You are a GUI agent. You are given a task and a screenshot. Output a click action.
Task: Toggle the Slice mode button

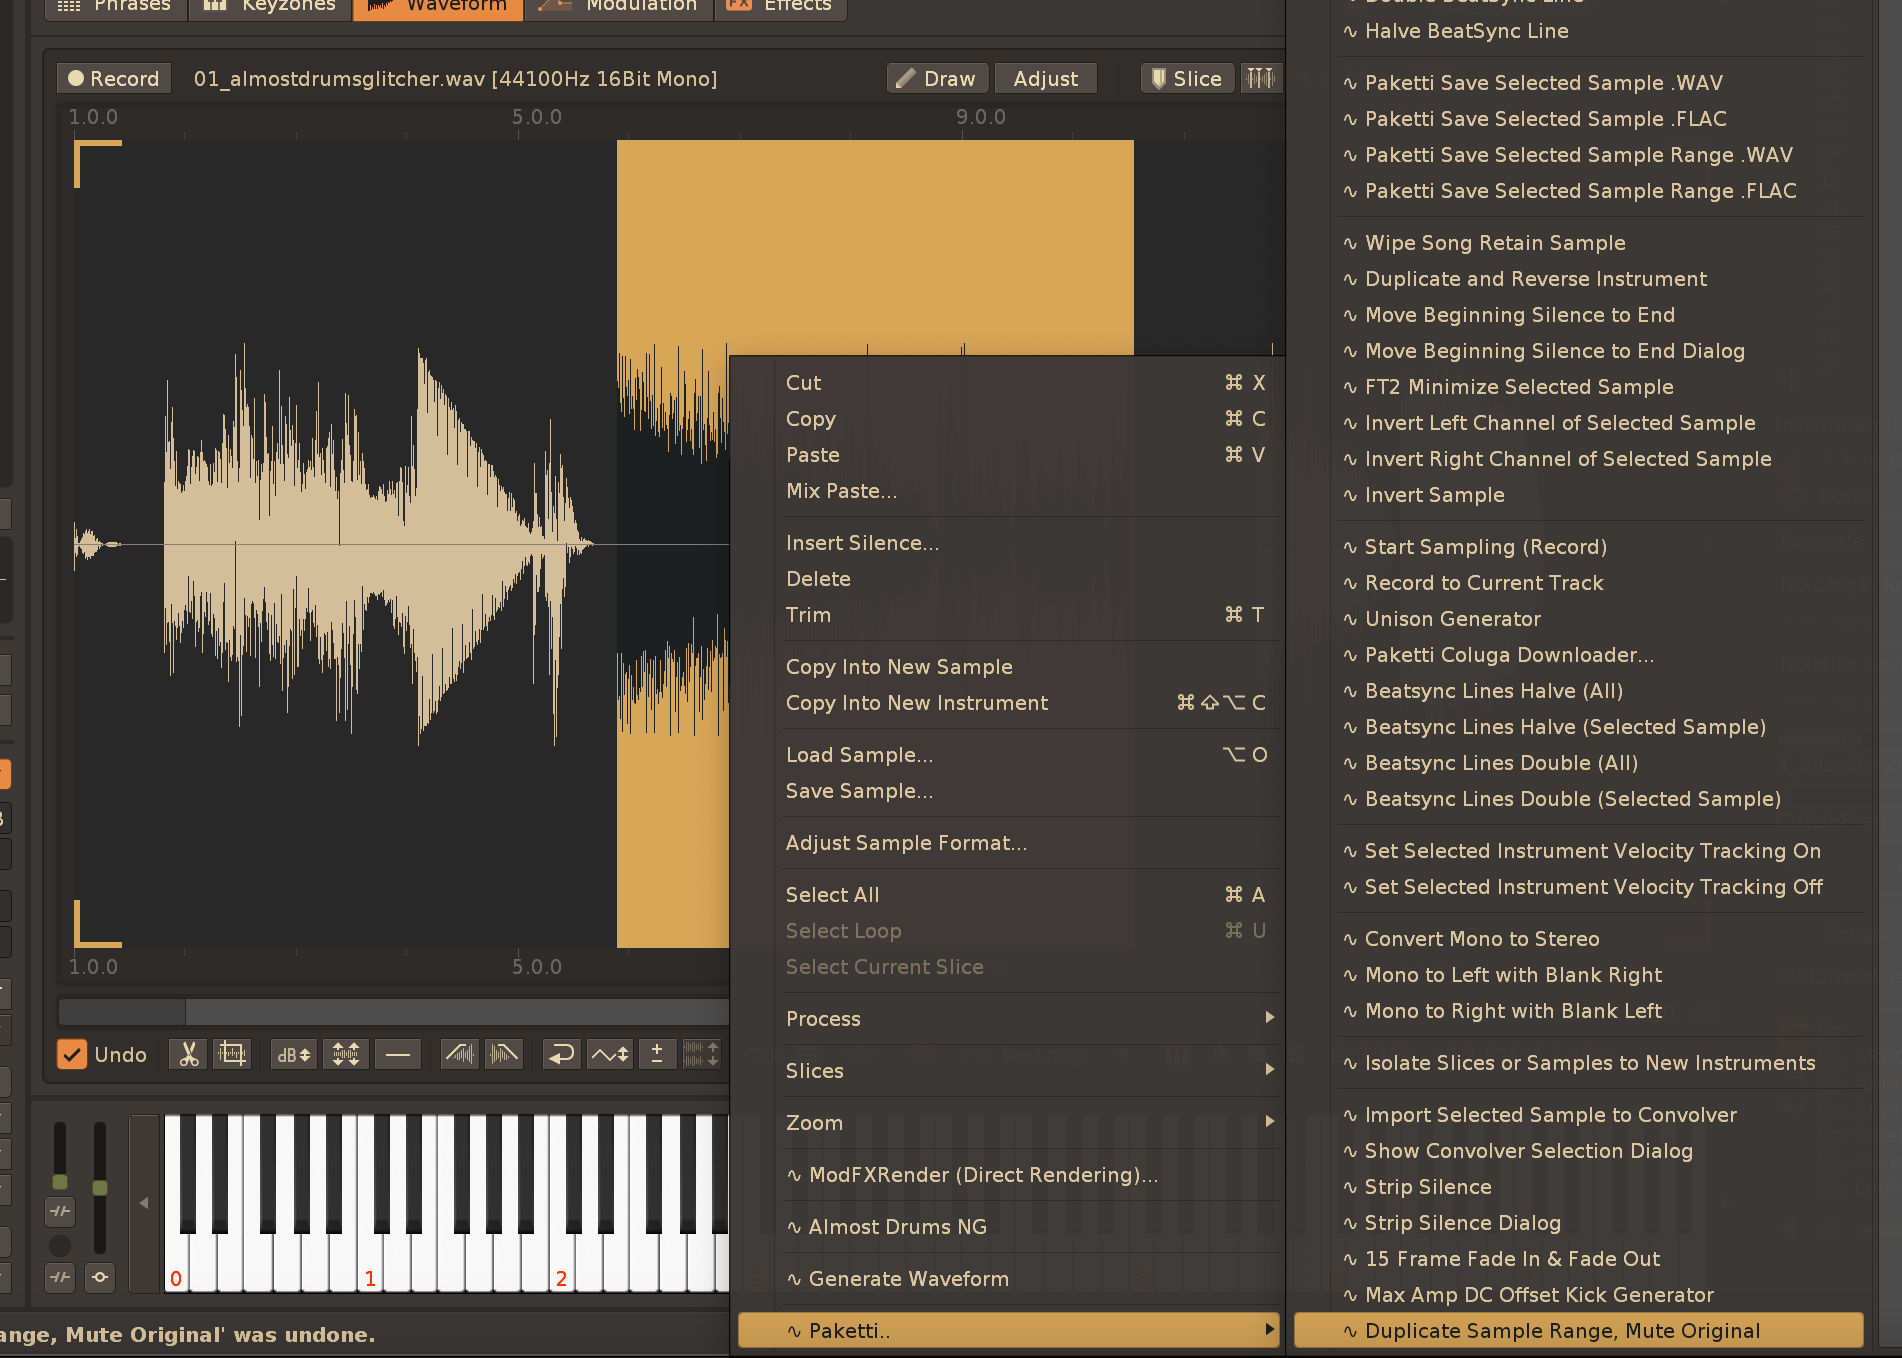point(1186,78)
